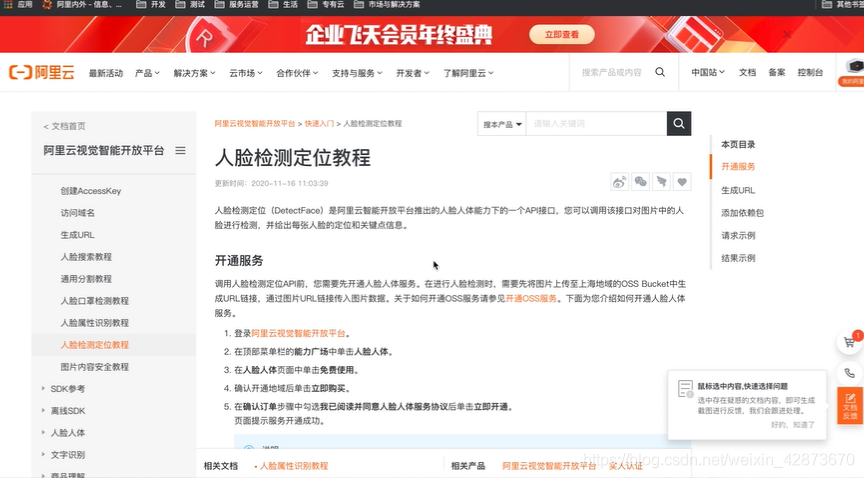
Task: Open the sidebar hamburger menu icon
Action: tap(180, 151)
